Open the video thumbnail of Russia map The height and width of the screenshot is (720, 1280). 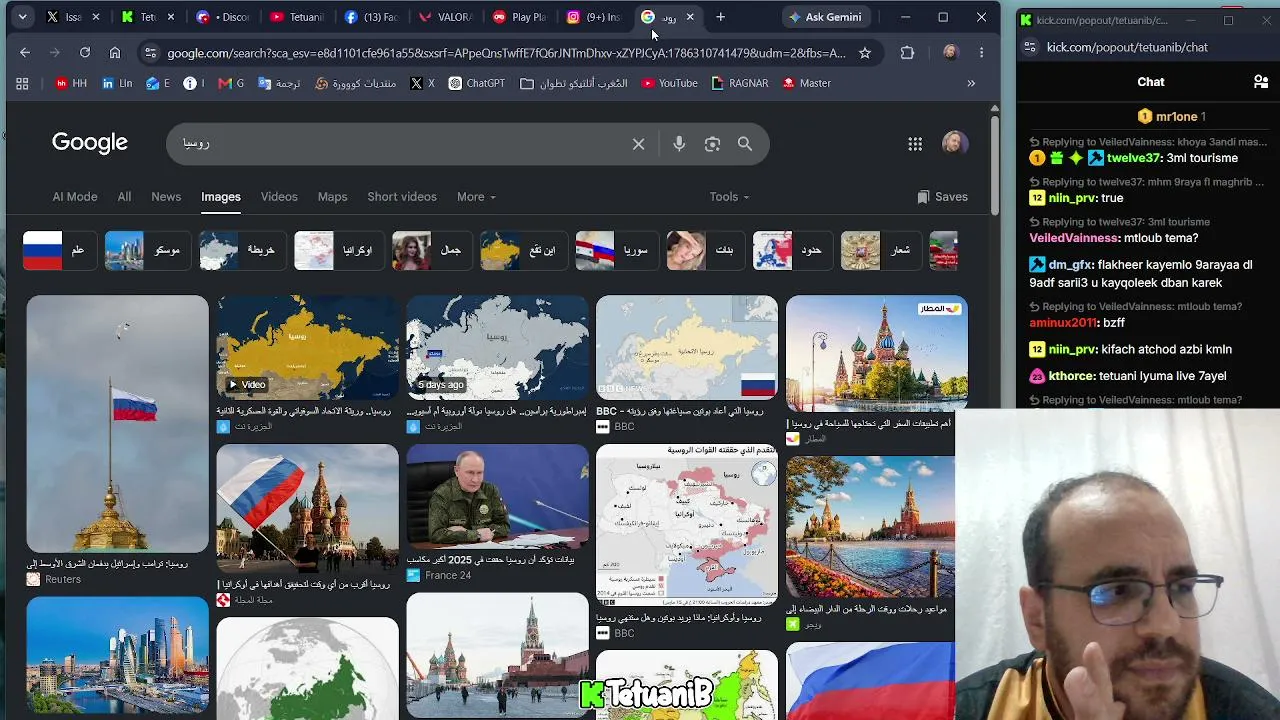[x=307, y=348]
